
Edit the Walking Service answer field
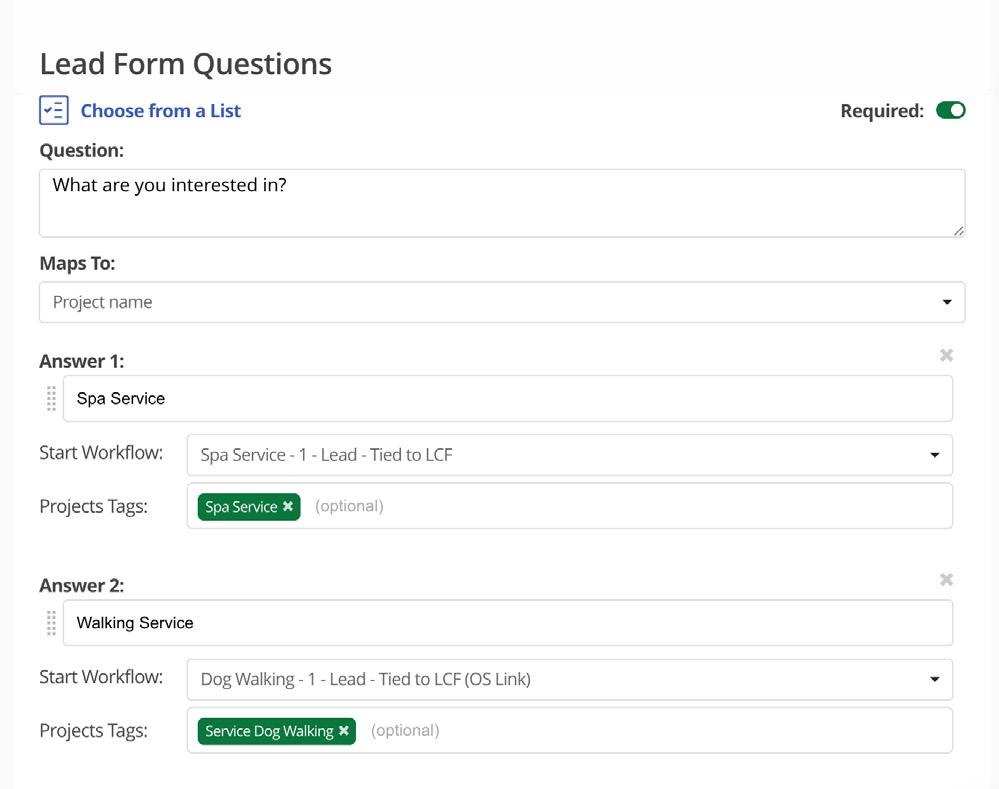pos(507,623)
